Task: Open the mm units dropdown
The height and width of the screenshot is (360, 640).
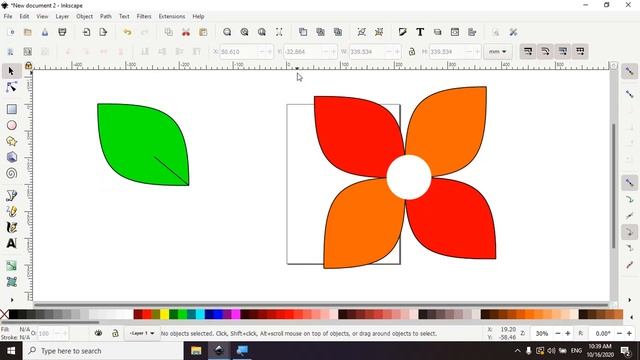Action: coord(498,52)
